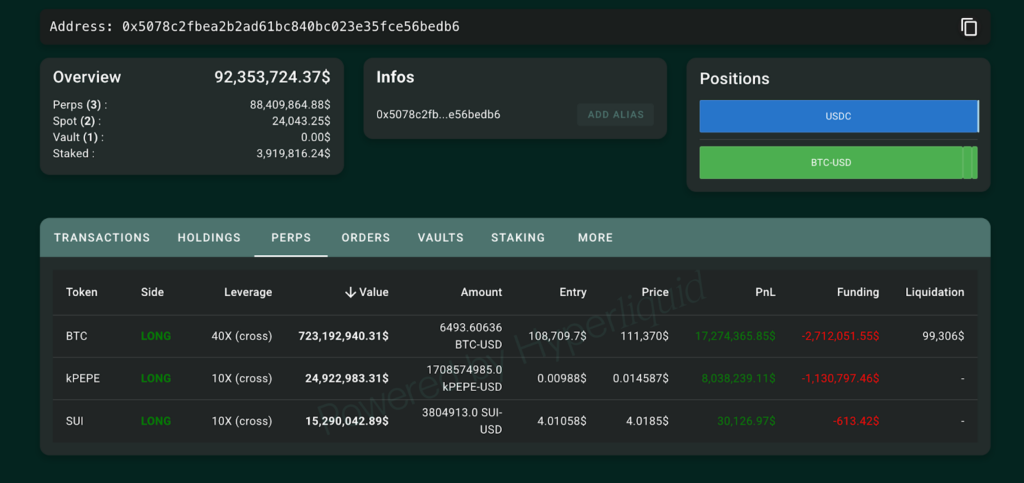Select the kPEPE token cell
This screenshot has width=1024, height=483.
[83, 379]
